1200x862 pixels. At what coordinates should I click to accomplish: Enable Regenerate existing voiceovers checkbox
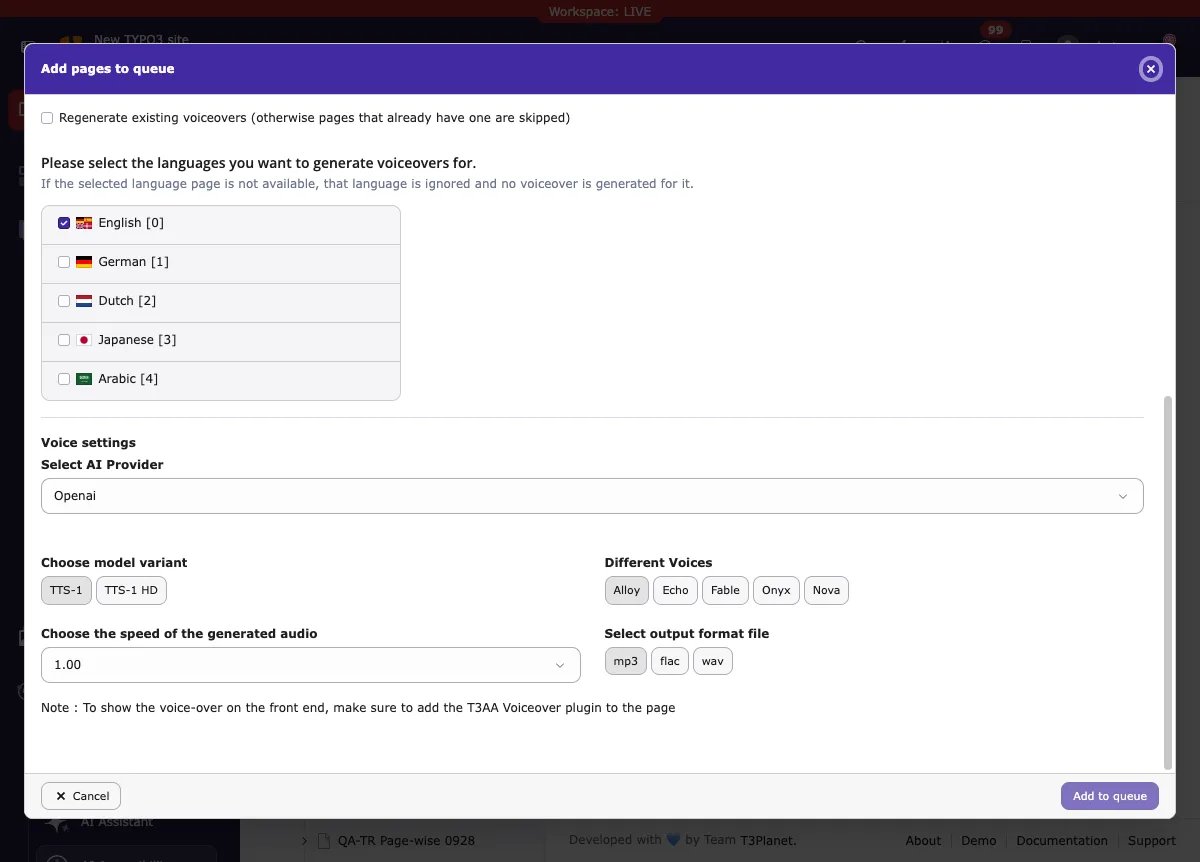[x=47, y=118]
